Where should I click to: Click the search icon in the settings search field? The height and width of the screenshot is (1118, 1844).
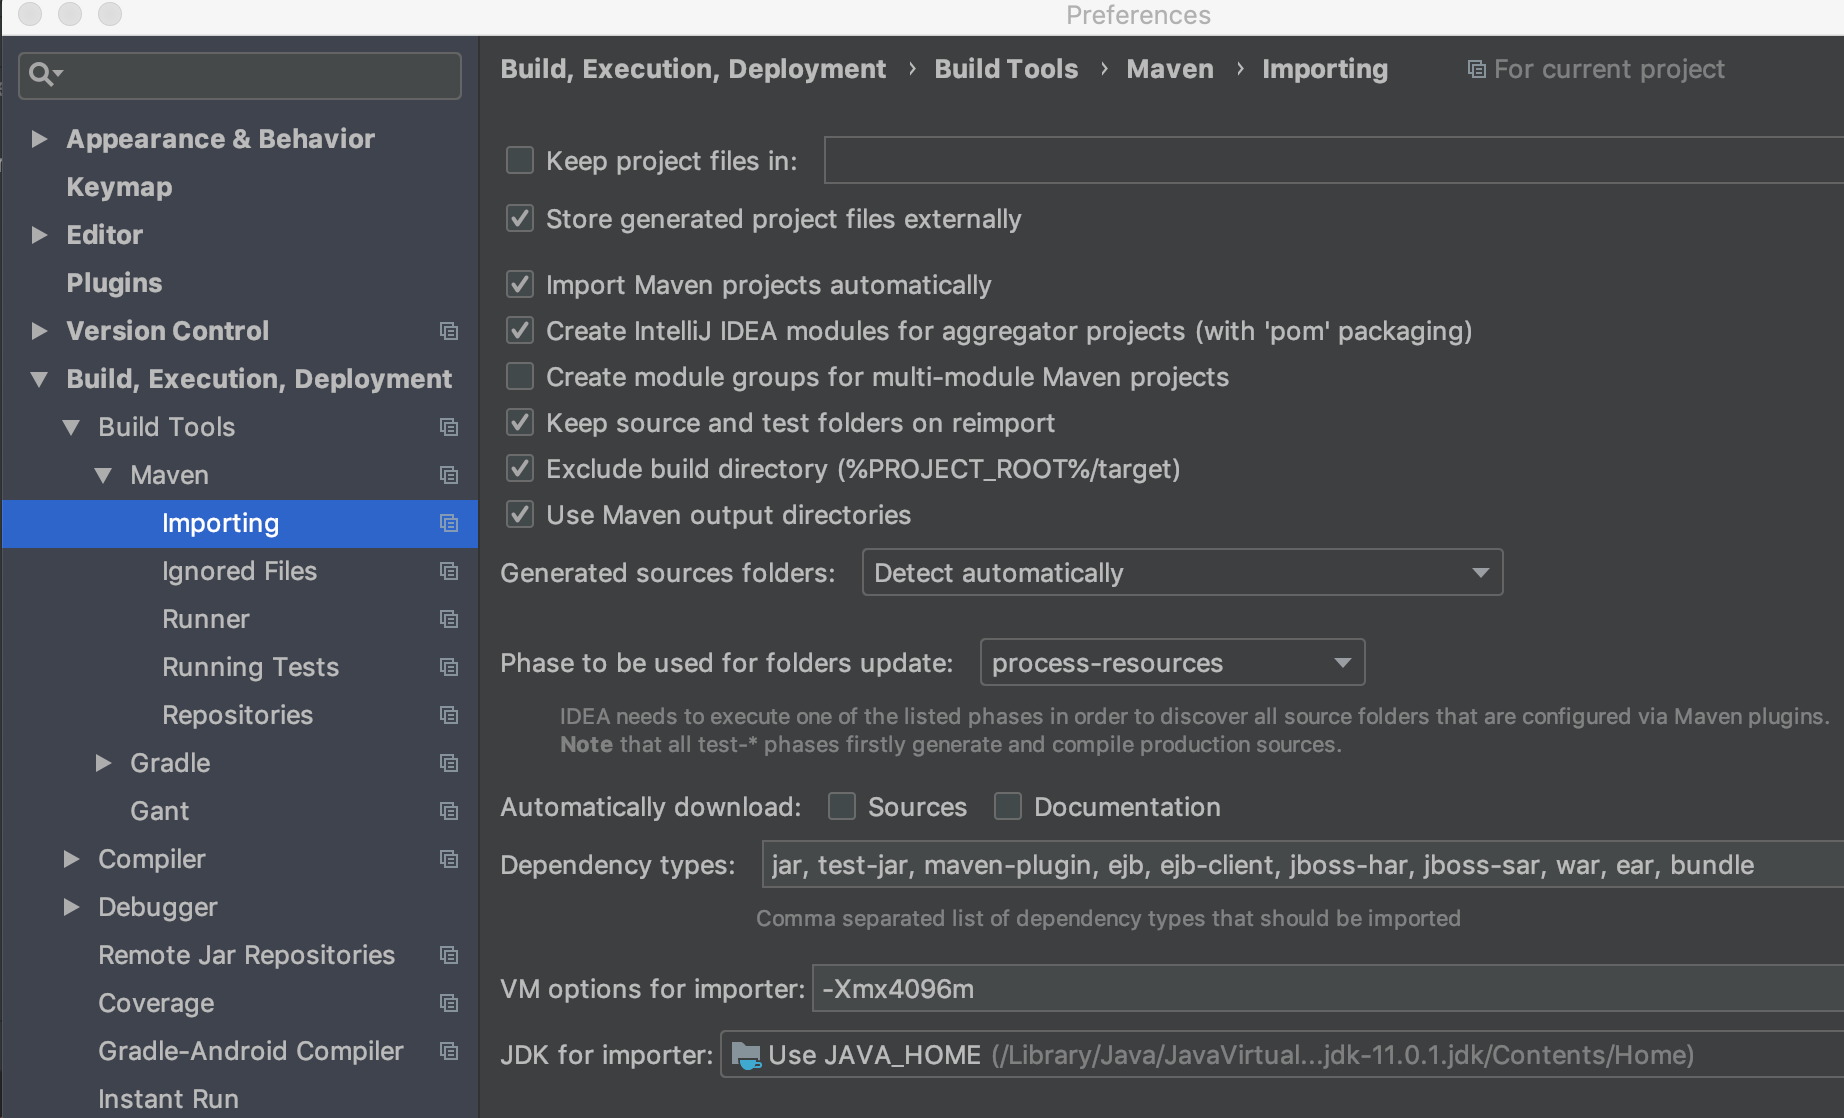(42, 74)
